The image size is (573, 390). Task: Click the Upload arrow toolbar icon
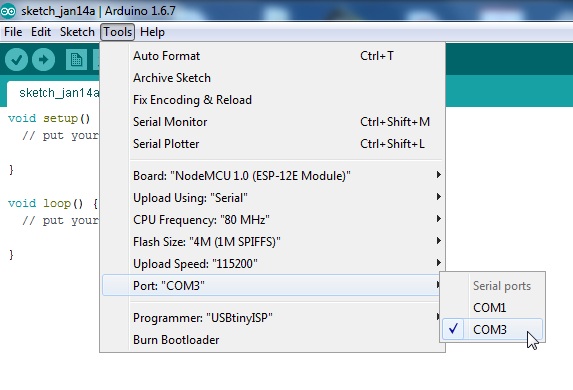(x=43, y=60)
